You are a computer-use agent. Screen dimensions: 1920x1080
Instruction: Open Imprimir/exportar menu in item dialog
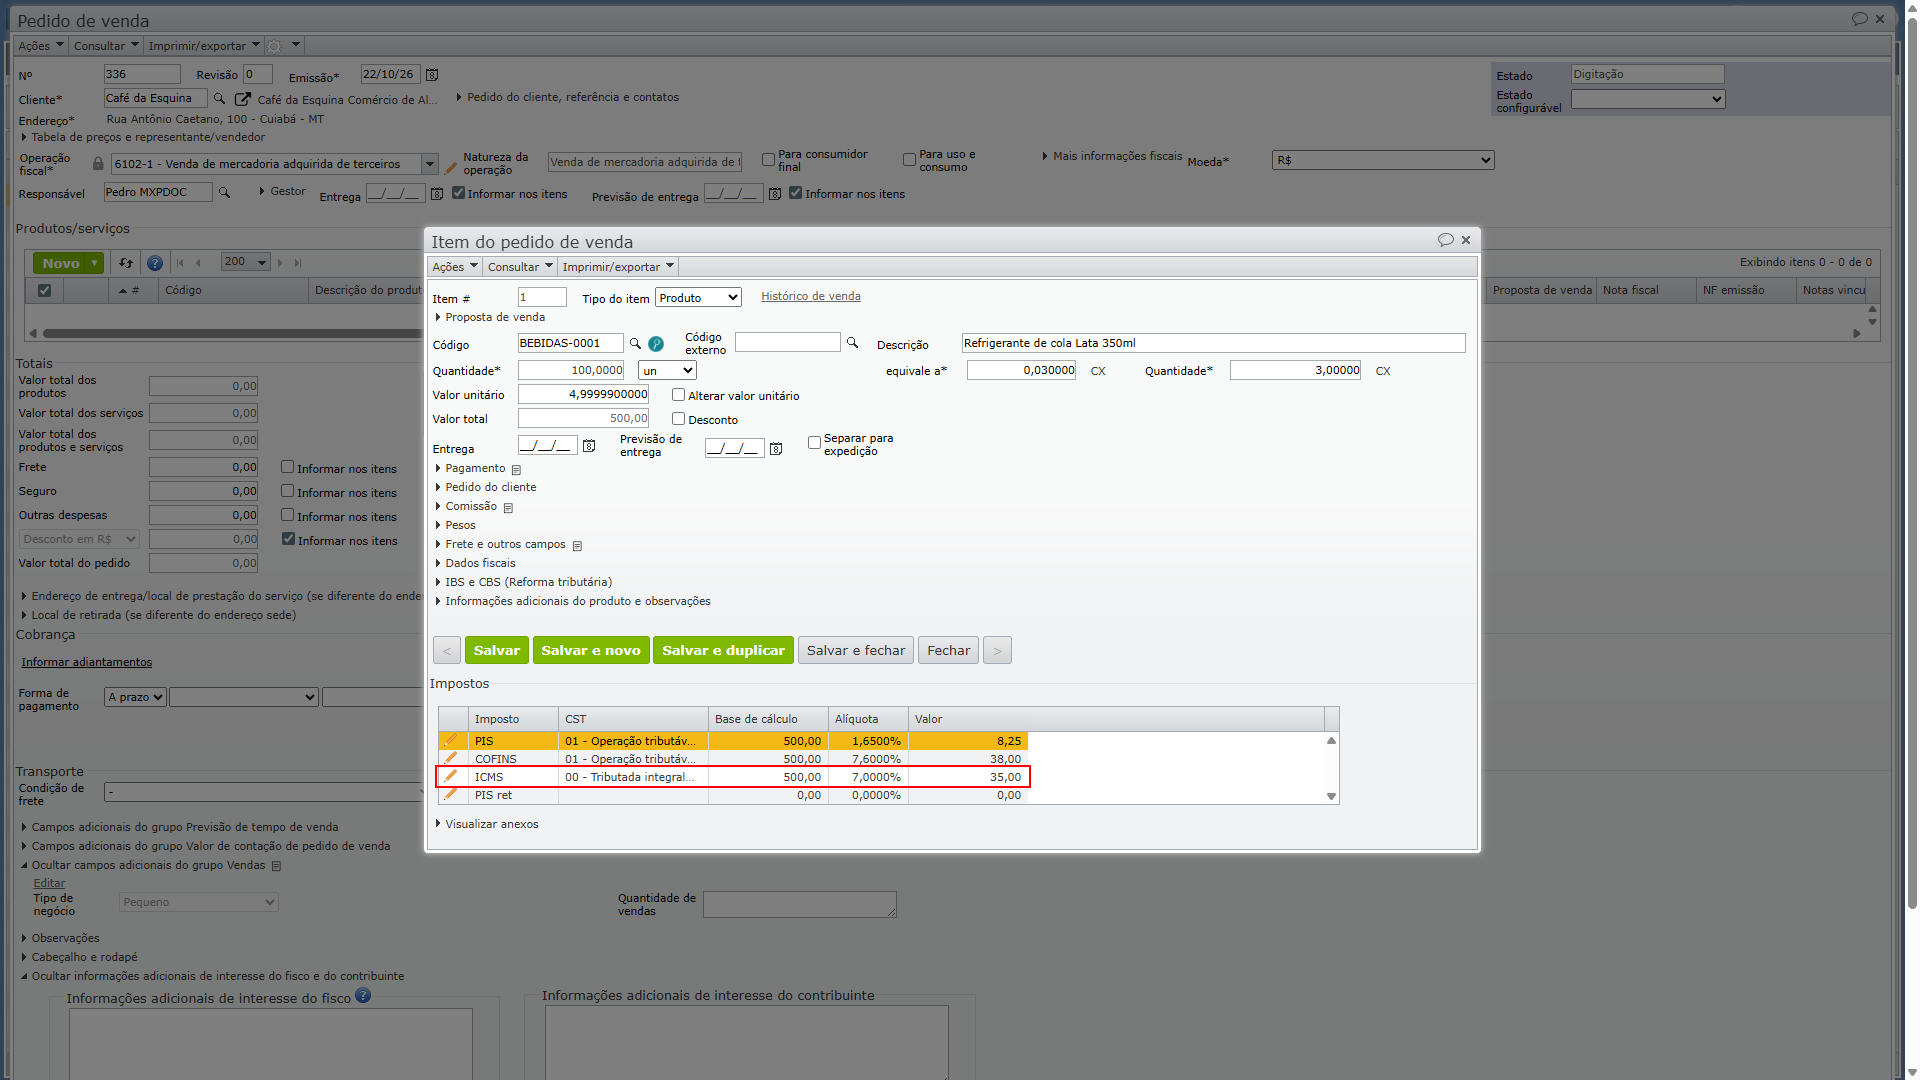click(x=617, y=267)
